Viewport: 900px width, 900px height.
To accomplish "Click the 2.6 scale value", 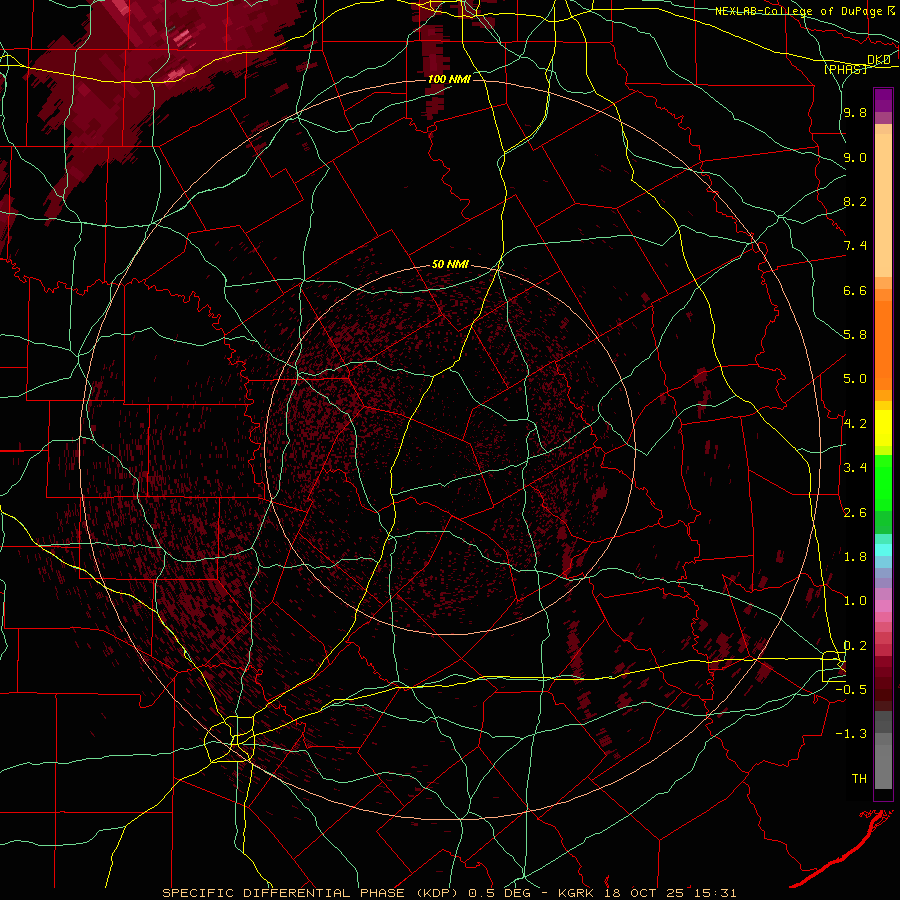I will coord(855,513).
